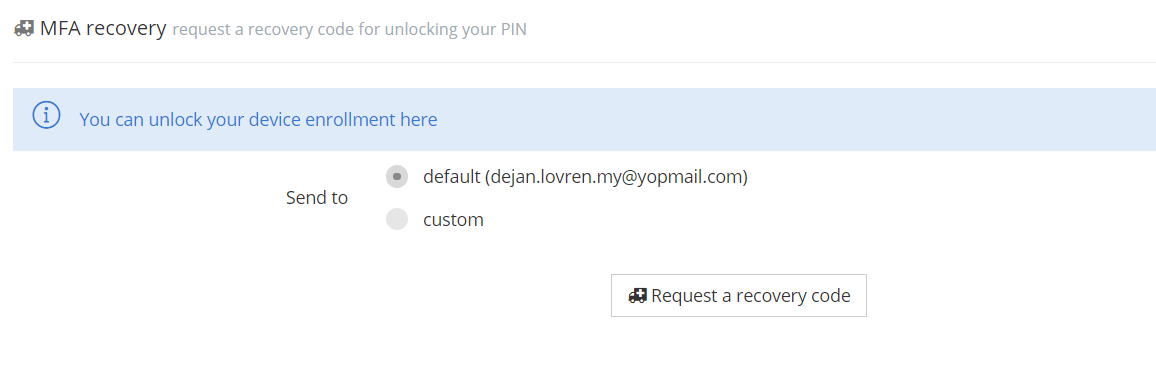Click the custom option label text
The width and height of the screenshot is (1156, 383).
453,219
